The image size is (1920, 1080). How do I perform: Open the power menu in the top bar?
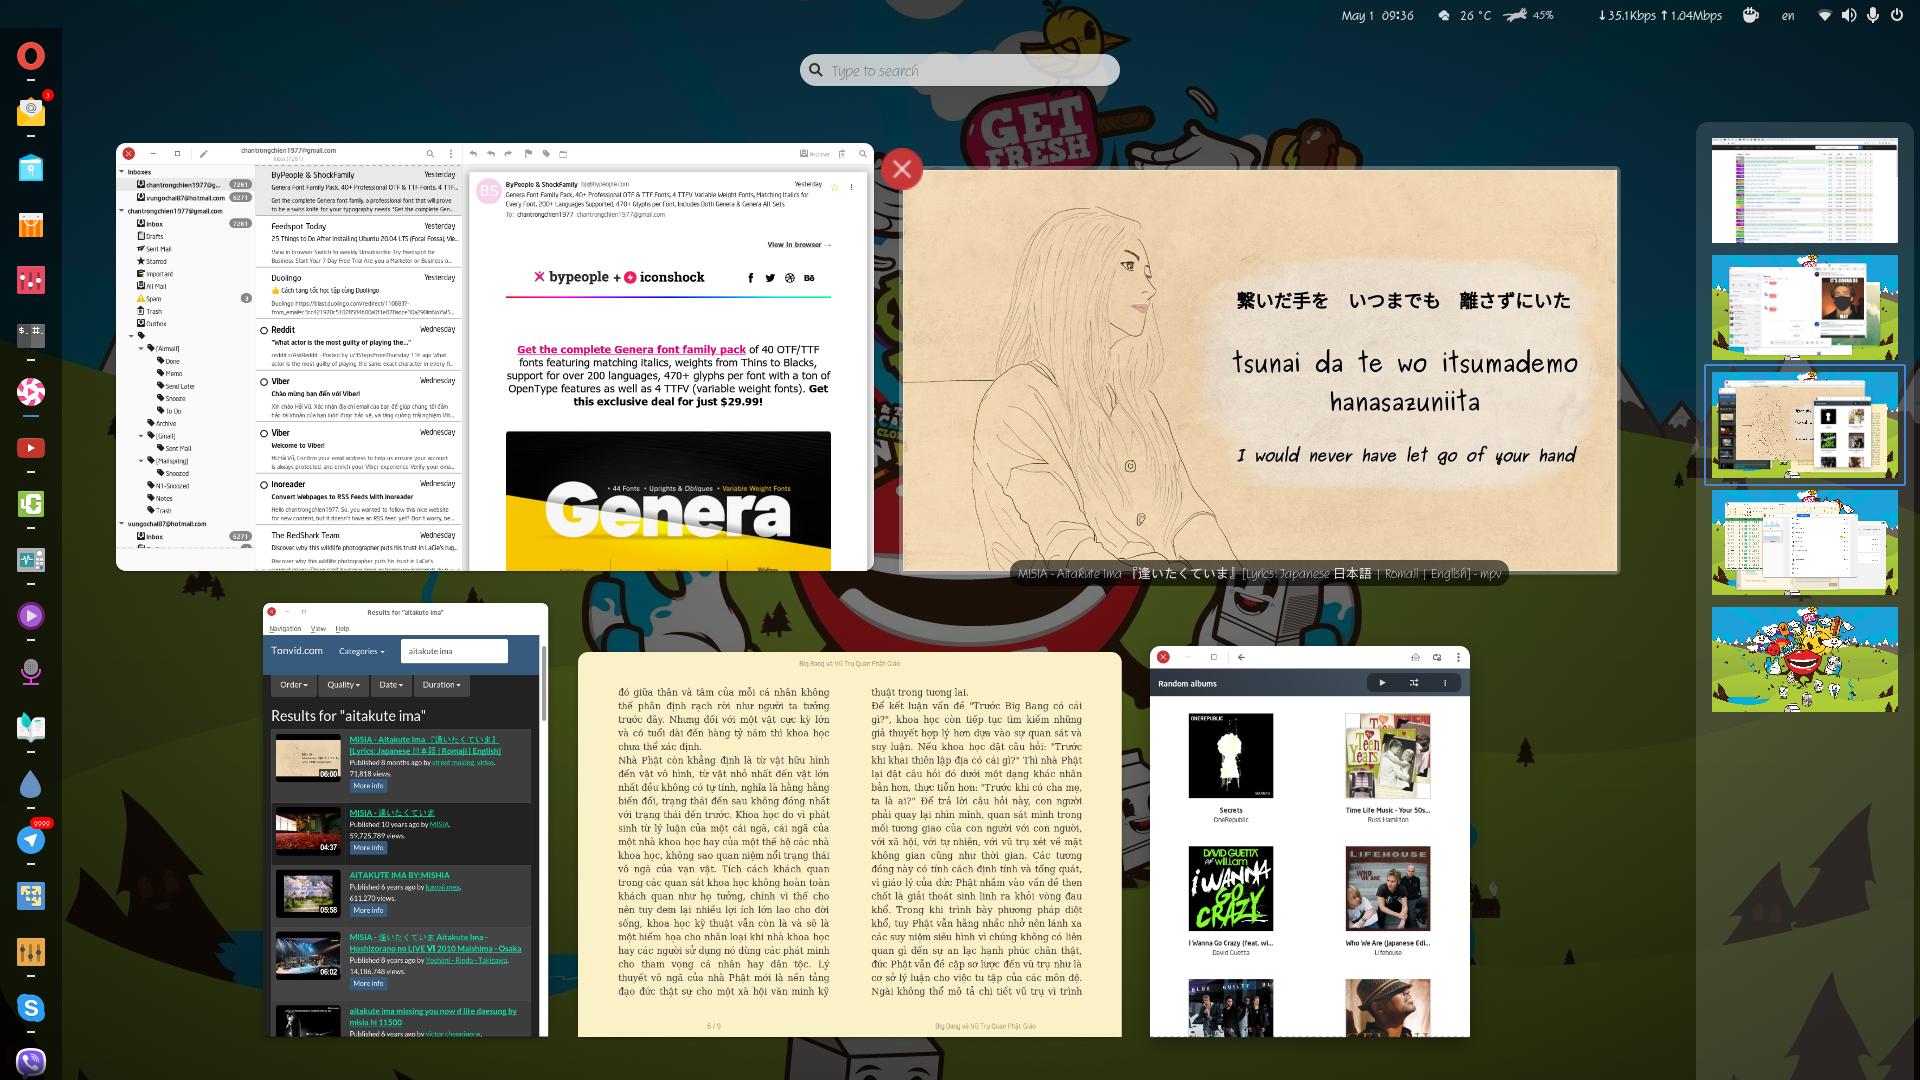point(1896,15)
